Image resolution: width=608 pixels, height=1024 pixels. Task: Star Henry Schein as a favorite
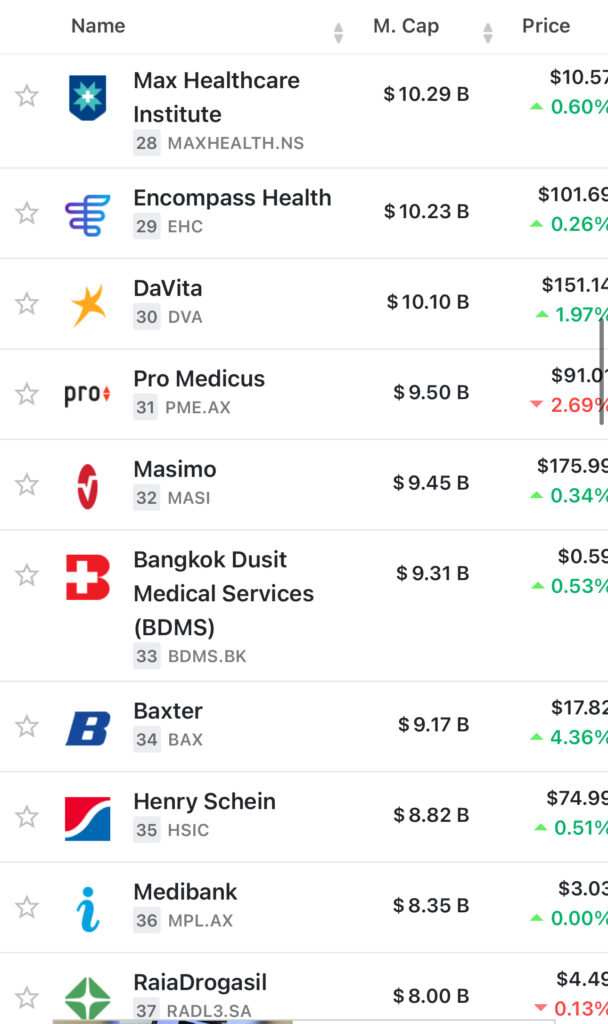[27, 817]
